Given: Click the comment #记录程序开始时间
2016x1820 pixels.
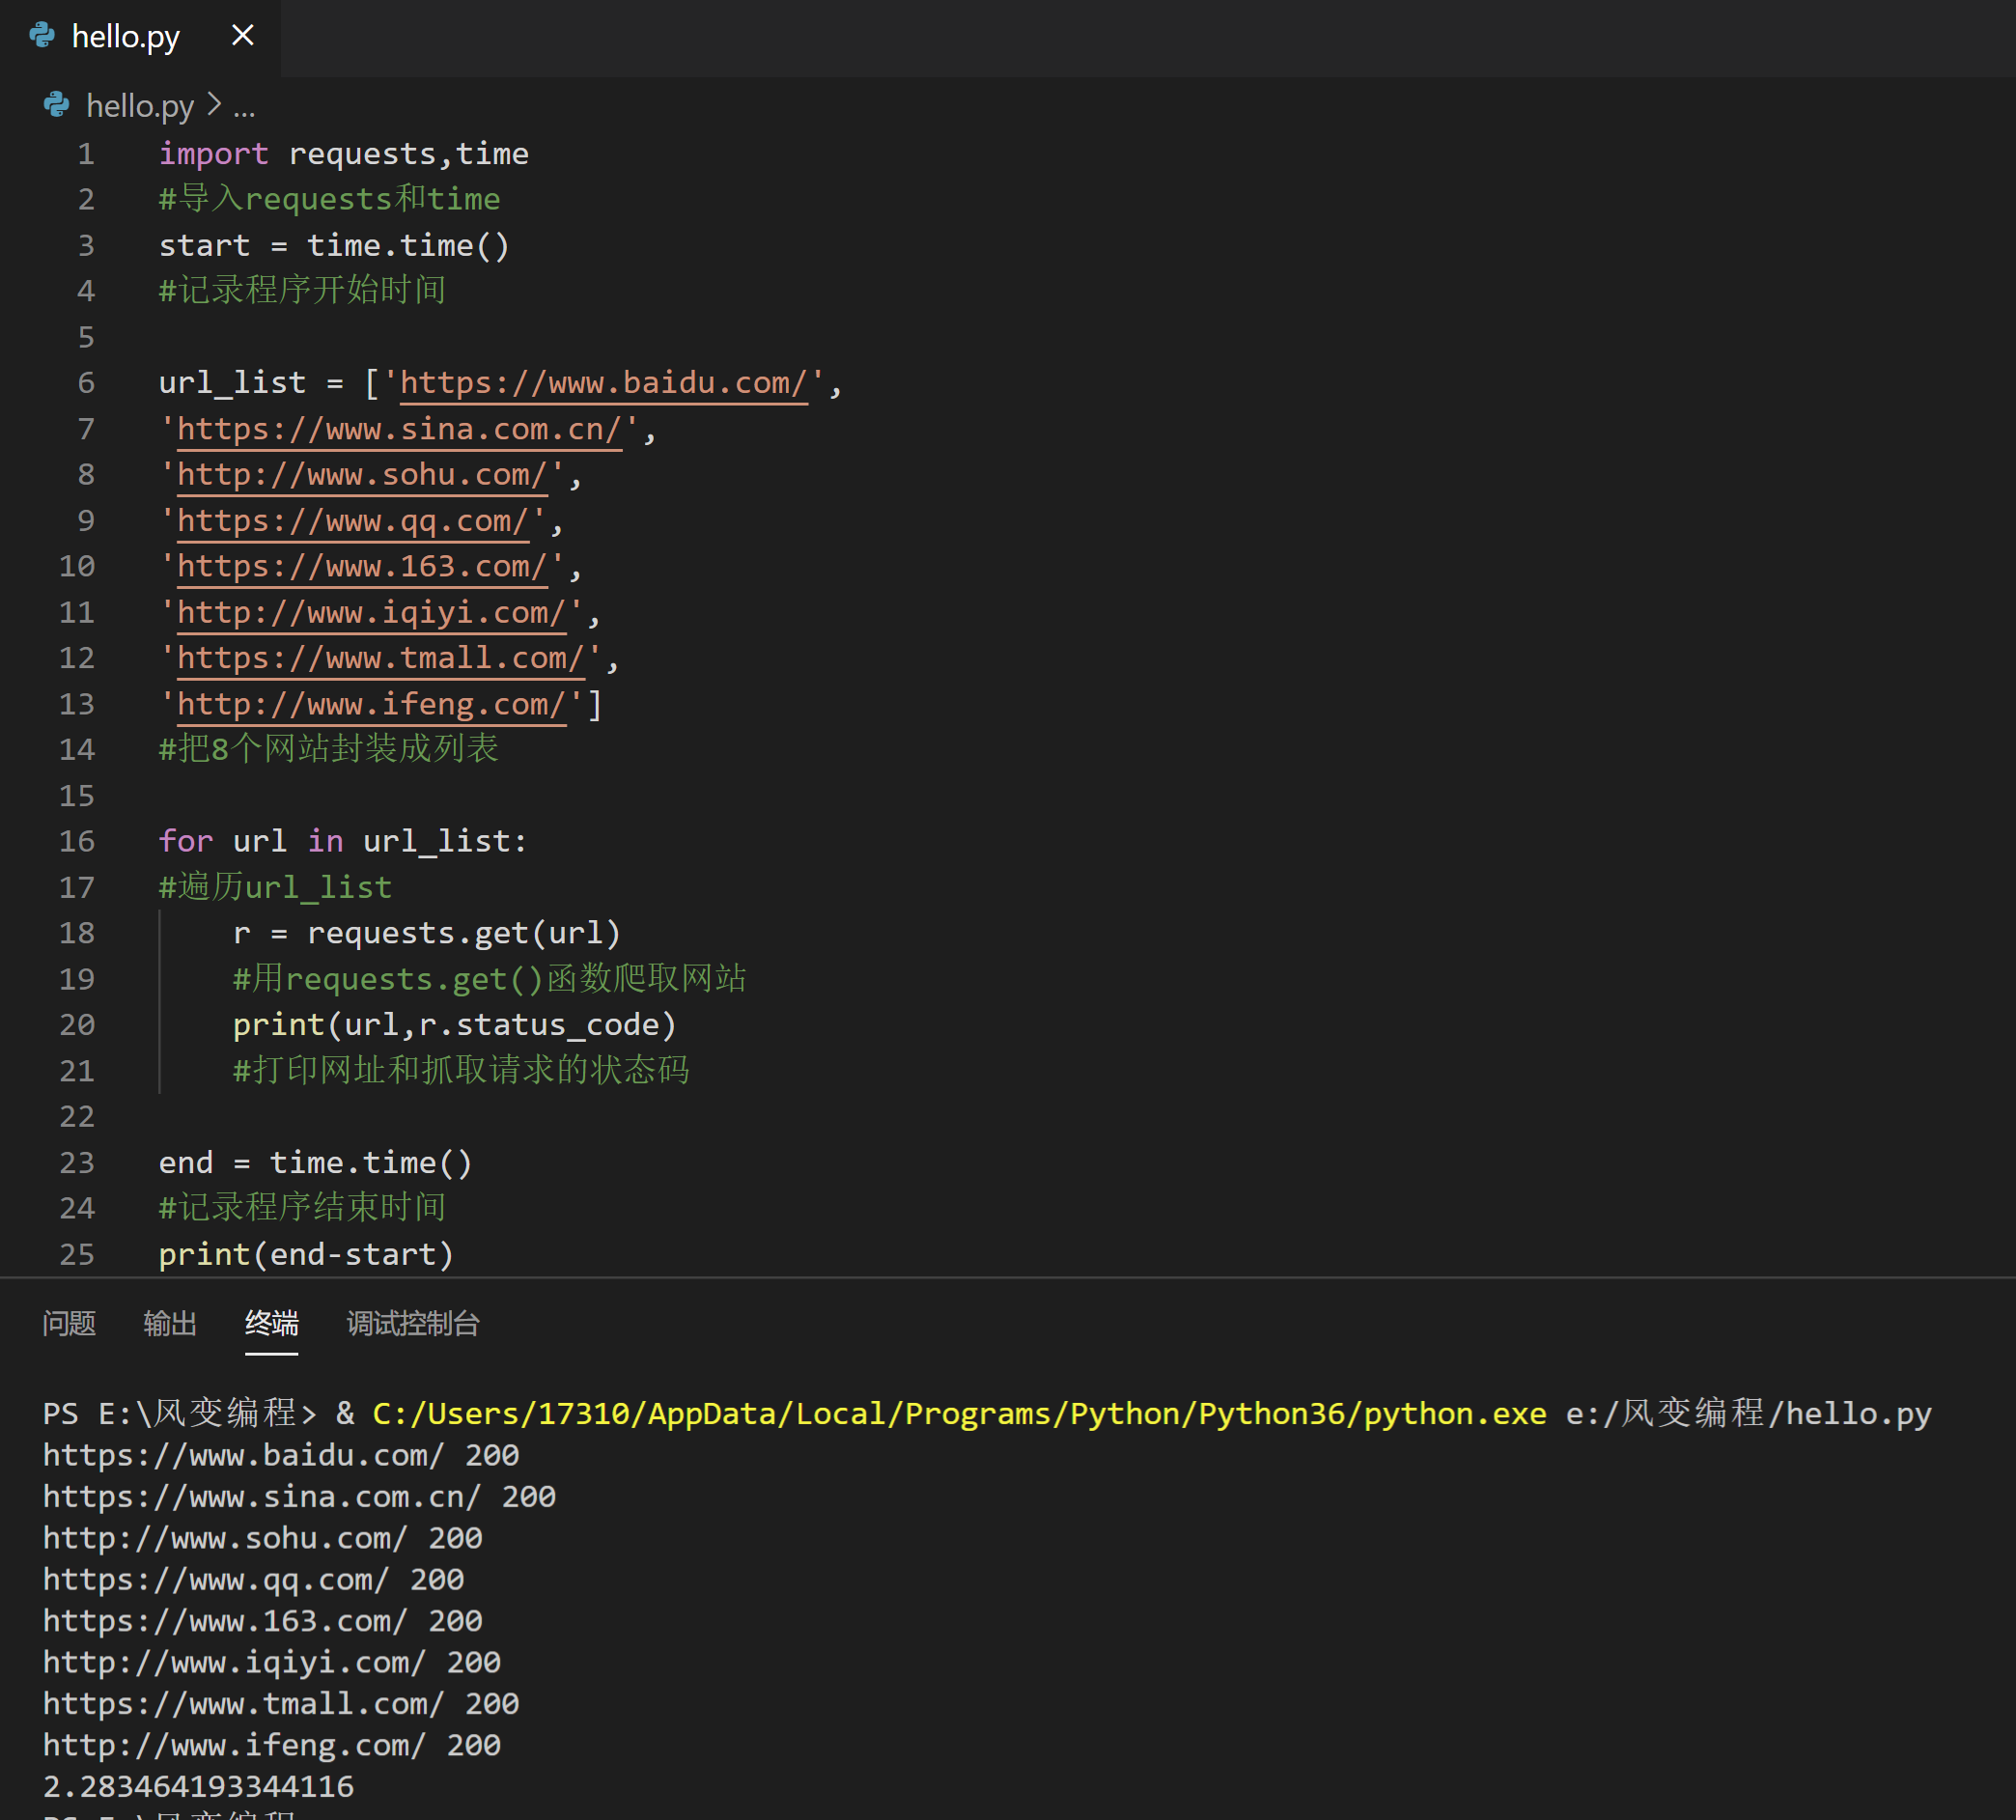Looking at the screenshot, I should (x=303, y=290).
